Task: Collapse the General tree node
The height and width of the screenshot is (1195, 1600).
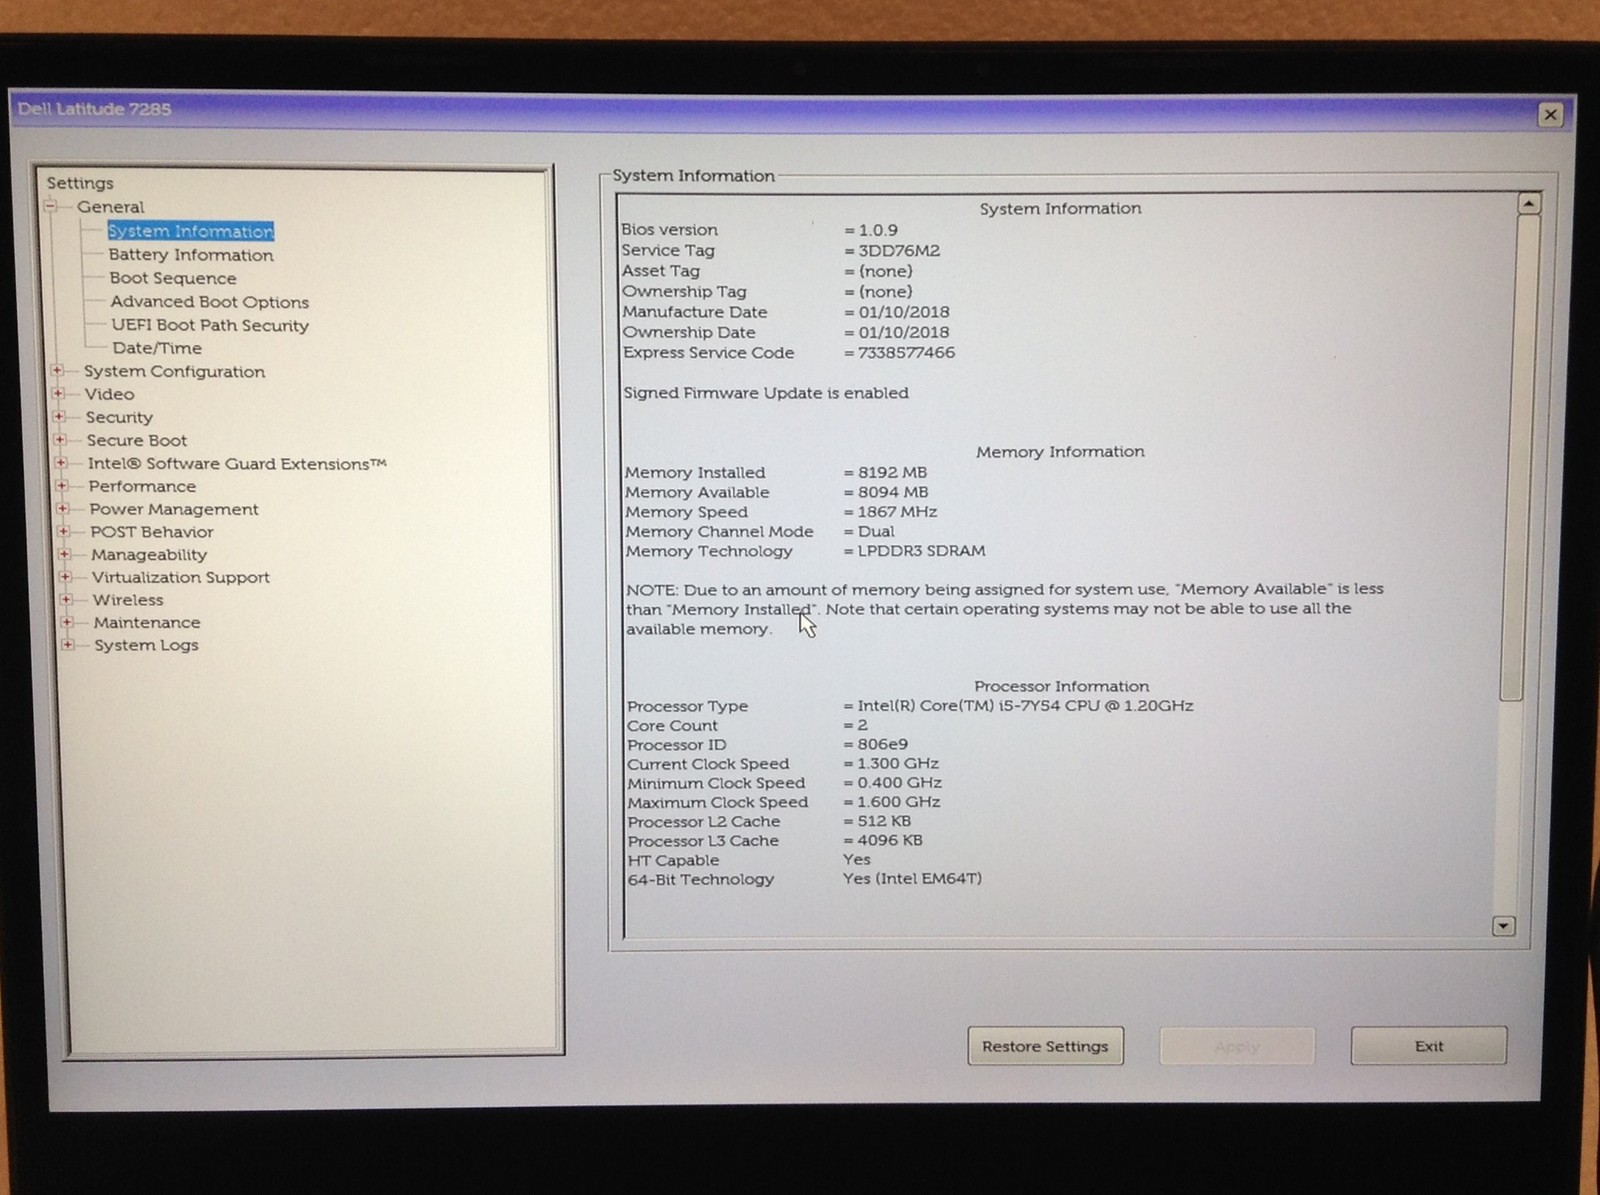Action: pyautogui.click(x=51, y=207)
